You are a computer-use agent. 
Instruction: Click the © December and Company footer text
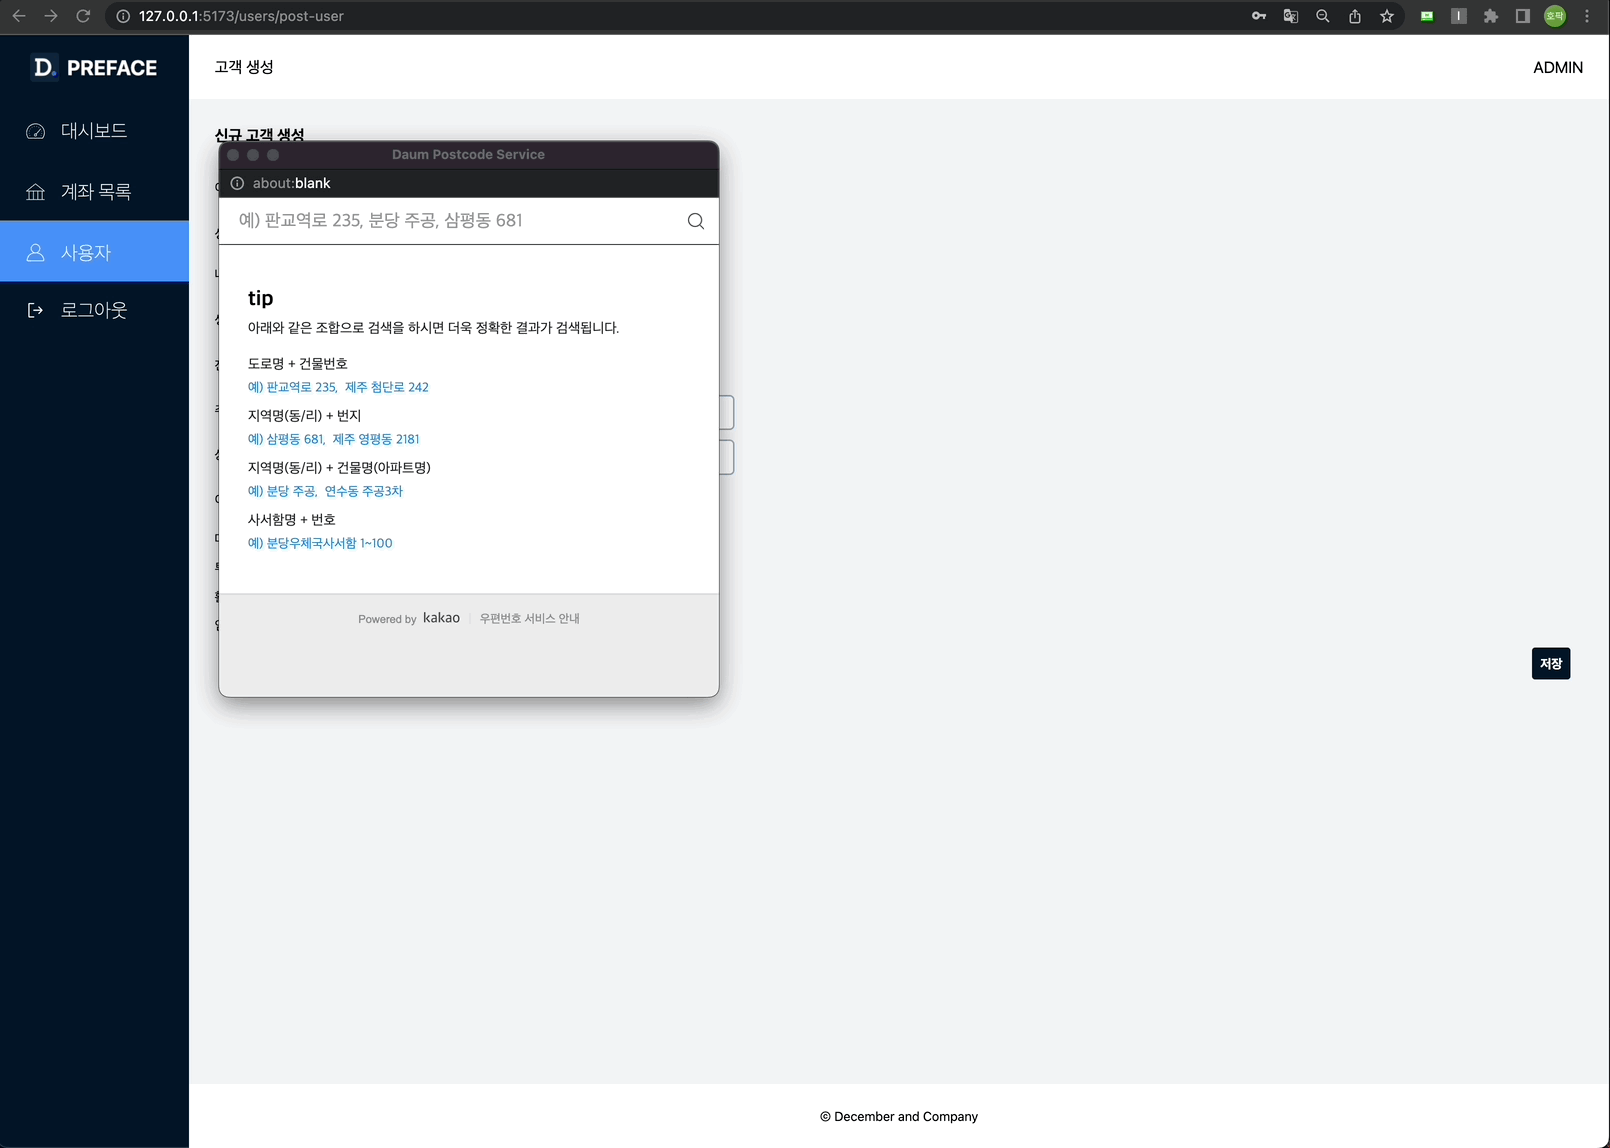tap(899, 1117)
